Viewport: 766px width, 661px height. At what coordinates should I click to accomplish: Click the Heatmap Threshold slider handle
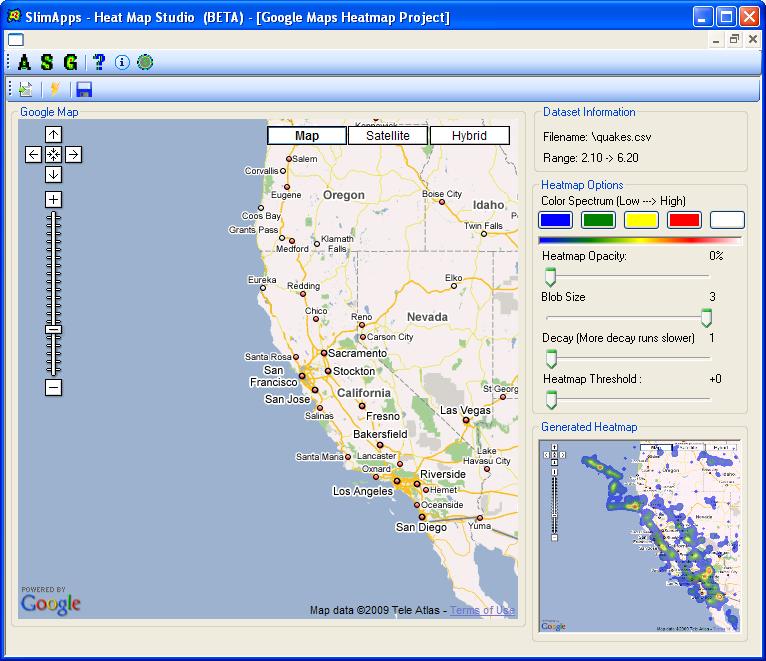tap(551, 400)
